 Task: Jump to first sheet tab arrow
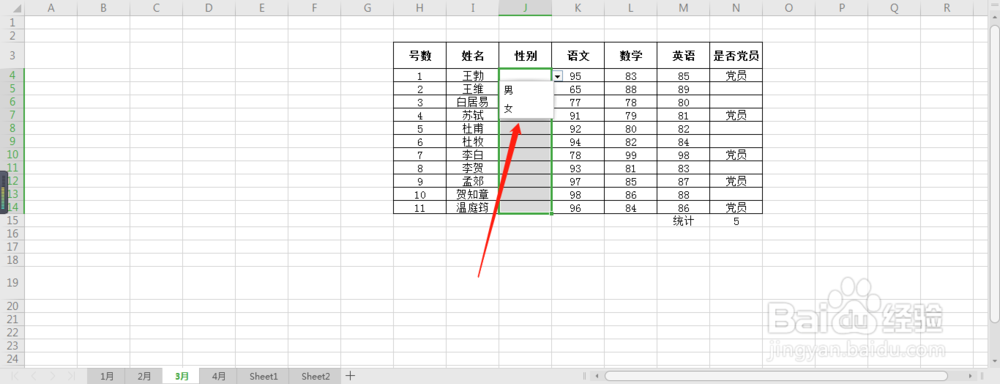click(x=15, y=376)
